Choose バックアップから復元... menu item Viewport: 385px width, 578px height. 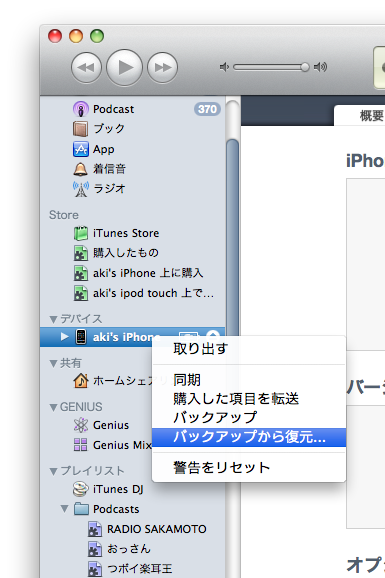pos(249,437)
